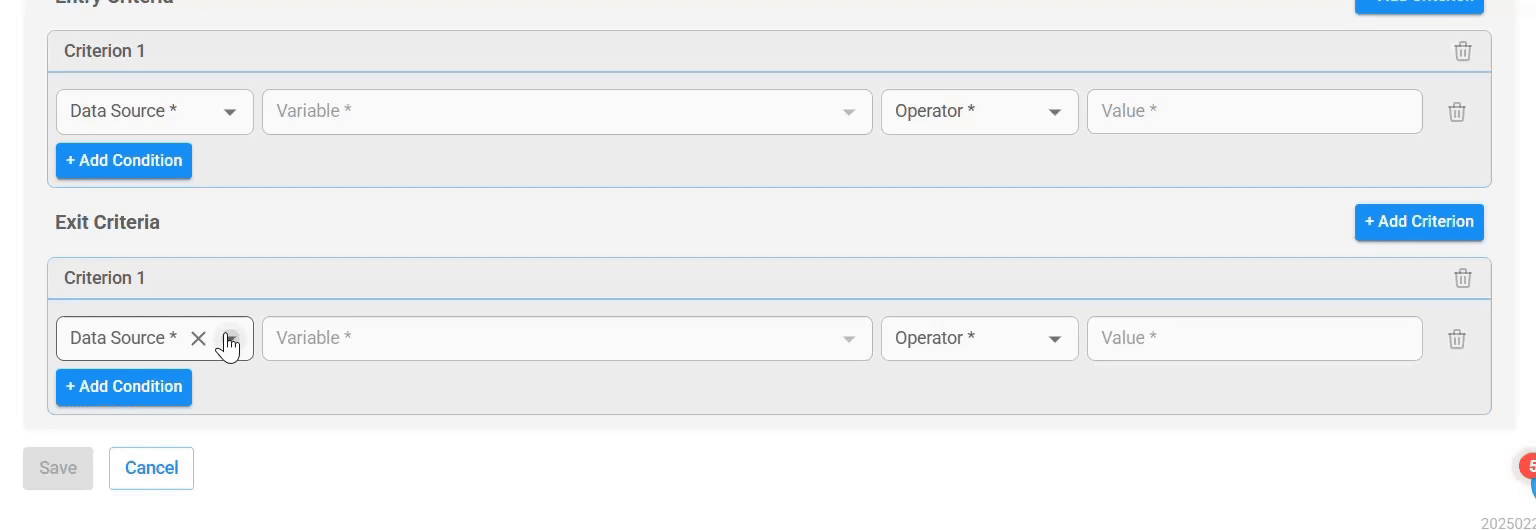Open Entry Criteria Operator dropdown

pos(979,112)
